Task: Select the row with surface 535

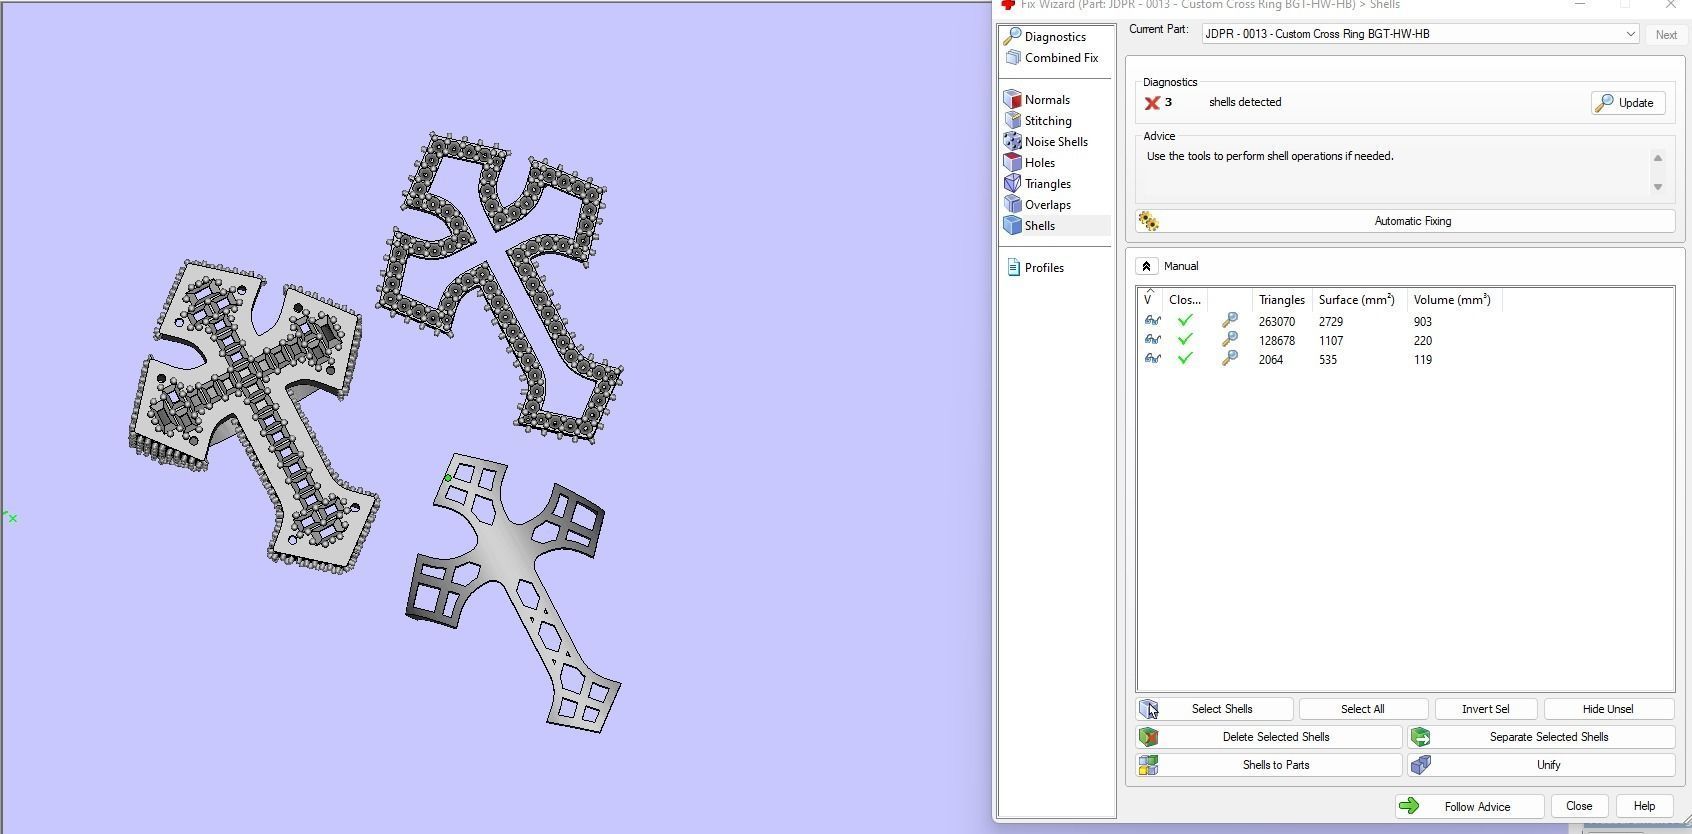Action: (1405, 360)
